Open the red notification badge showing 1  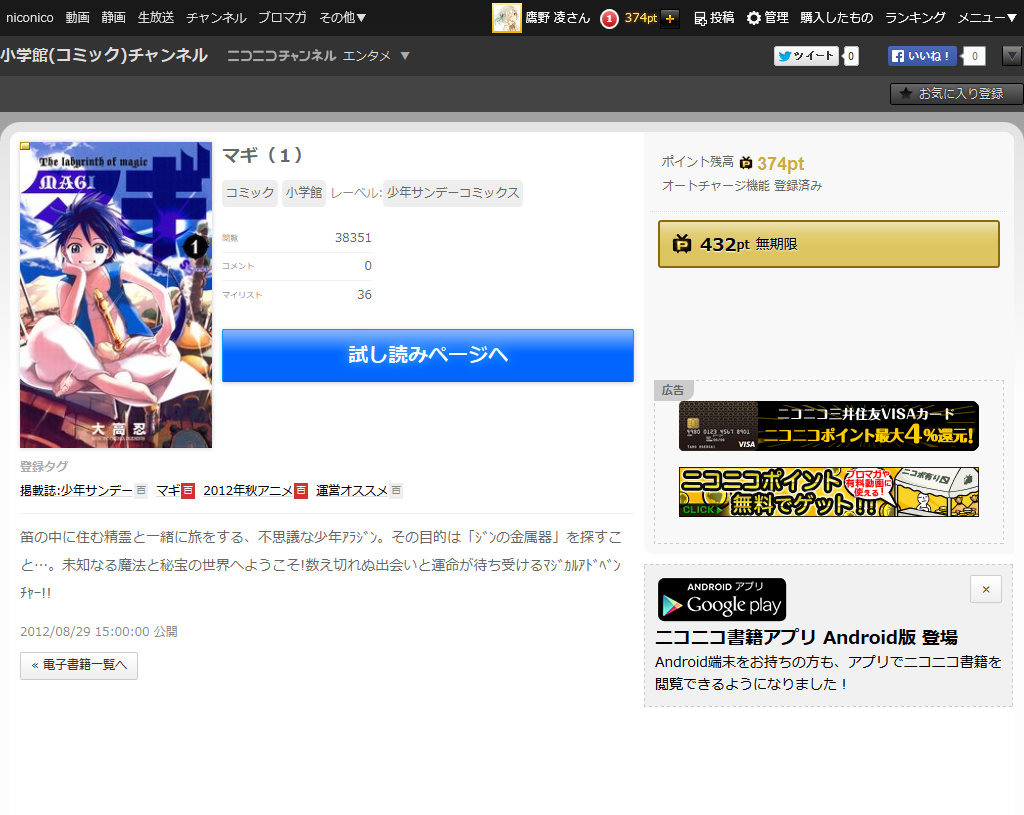(609, 18)
